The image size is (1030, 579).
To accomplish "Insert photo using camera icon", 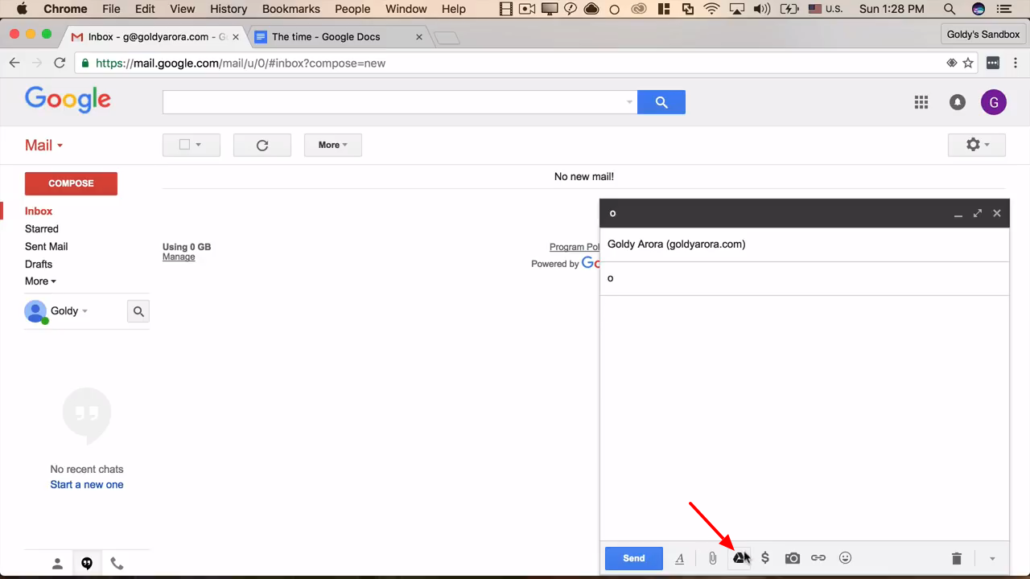I will coord(792,558).
